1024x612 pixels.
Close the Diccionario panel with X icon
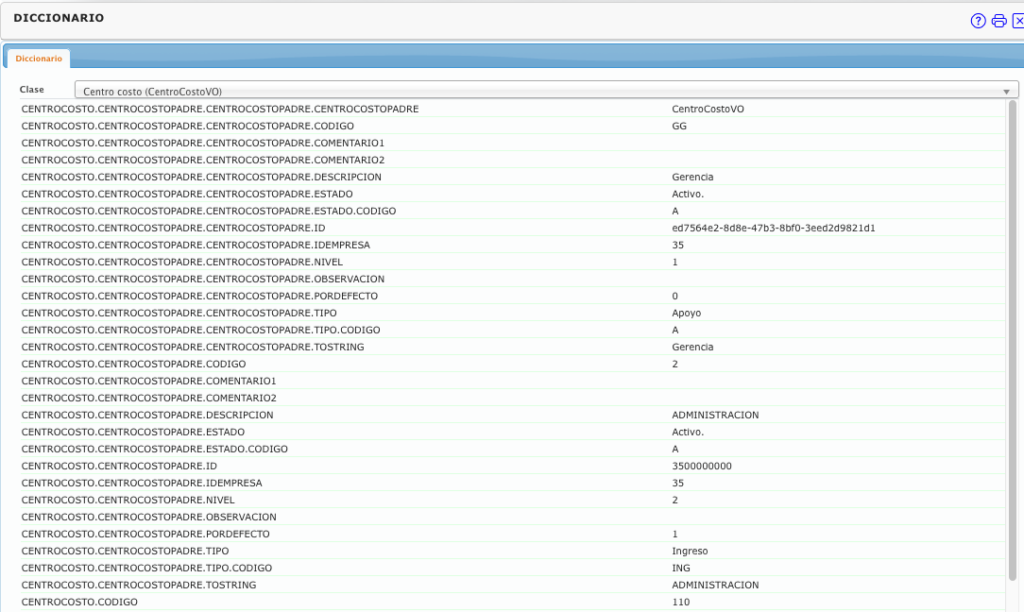point(1018,21)
